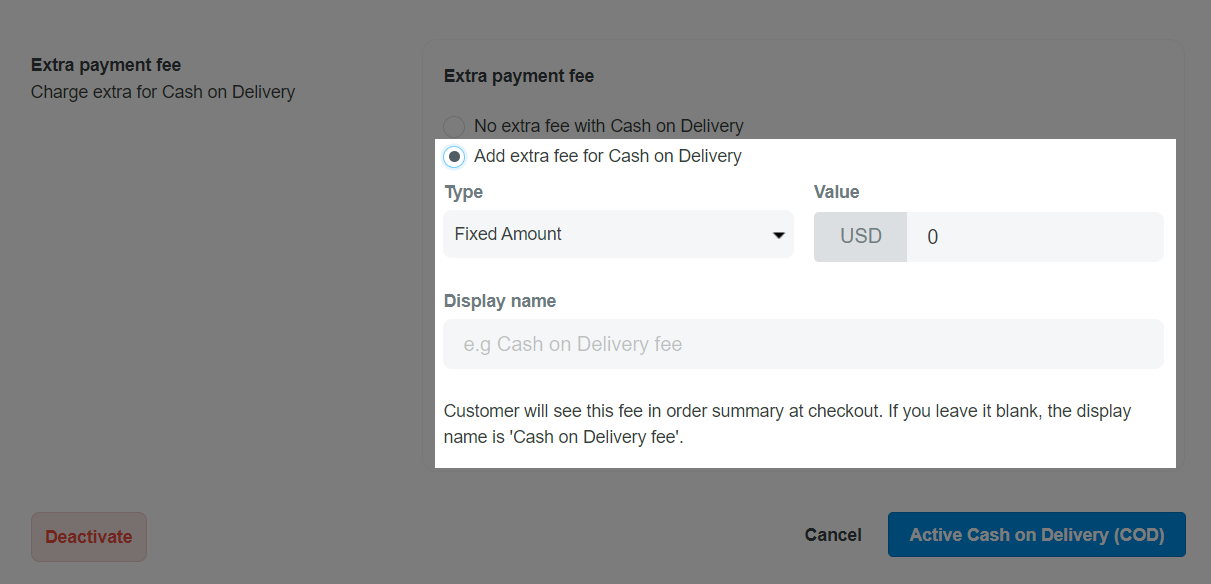Click the 'Fixed Amount' selected value text

(508, 234)
